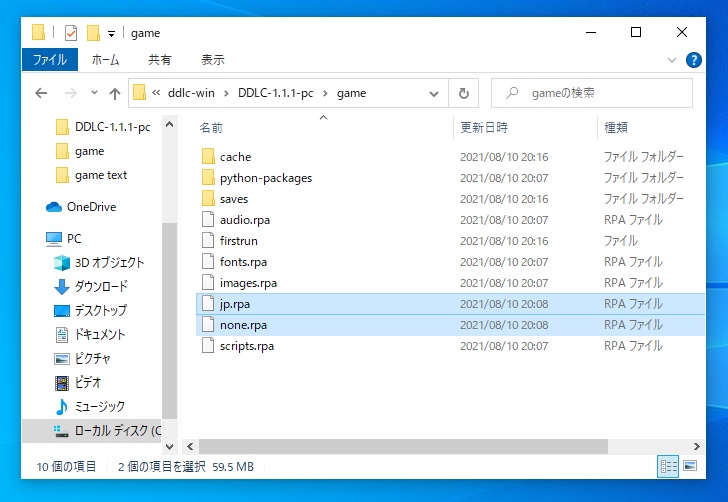Open デスクトップ in navigation pane
The height and width of the screenshot is (502, 728).
[91, 310]
